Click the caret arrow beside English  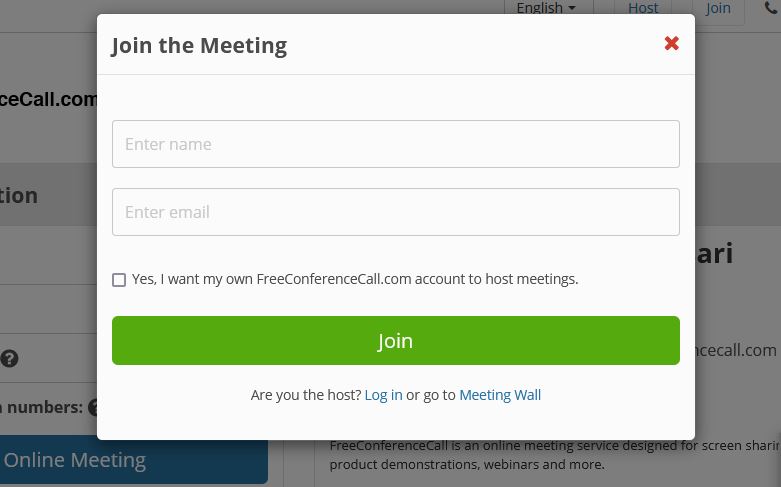[572, 8]
